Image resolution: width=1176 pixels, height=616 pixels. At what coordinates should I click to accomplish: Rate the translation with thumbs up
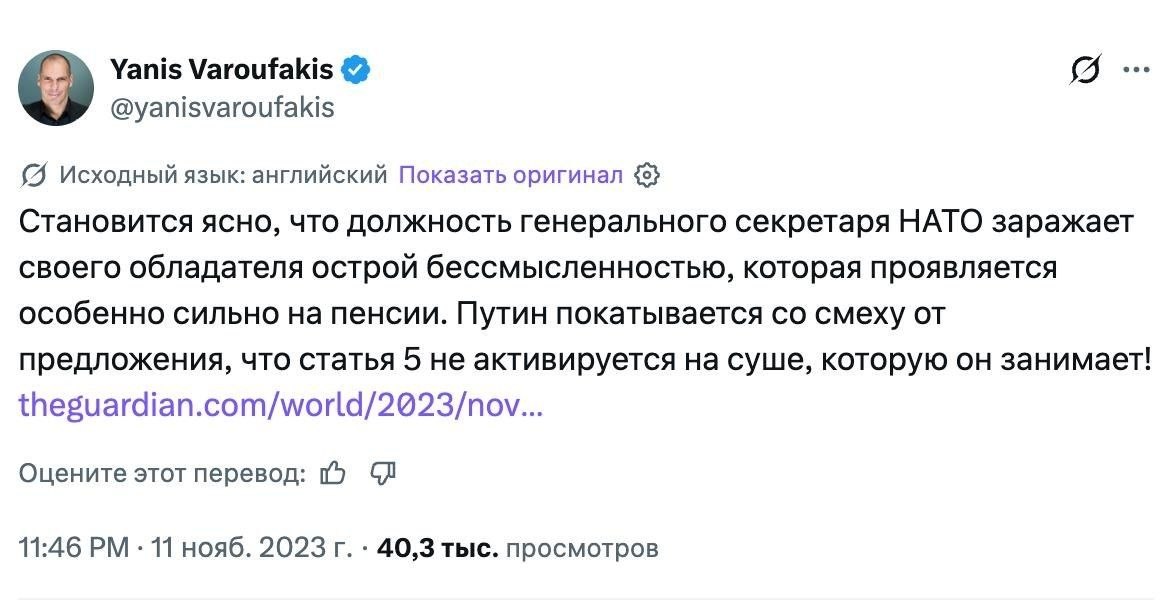pyautogui.click(x=333, y=473)
